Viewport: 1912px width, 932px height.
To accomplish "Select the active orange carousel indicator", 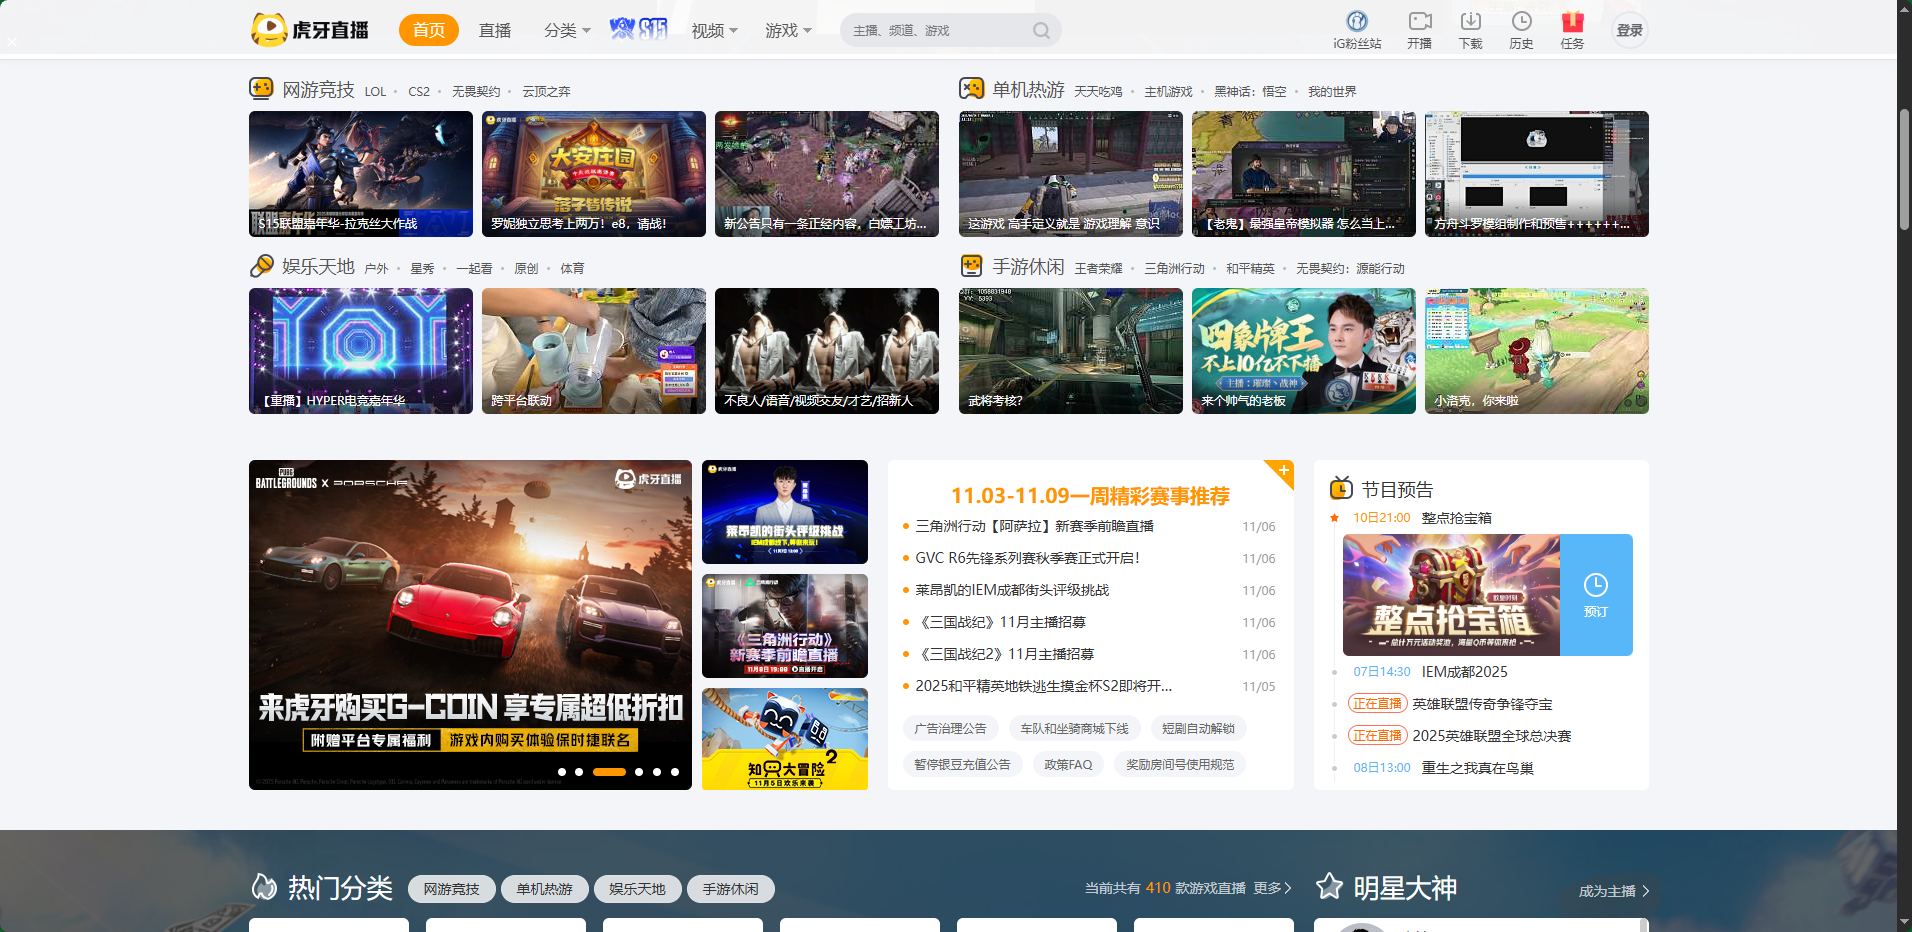I will pyautogui.click(x=609, y=772).
